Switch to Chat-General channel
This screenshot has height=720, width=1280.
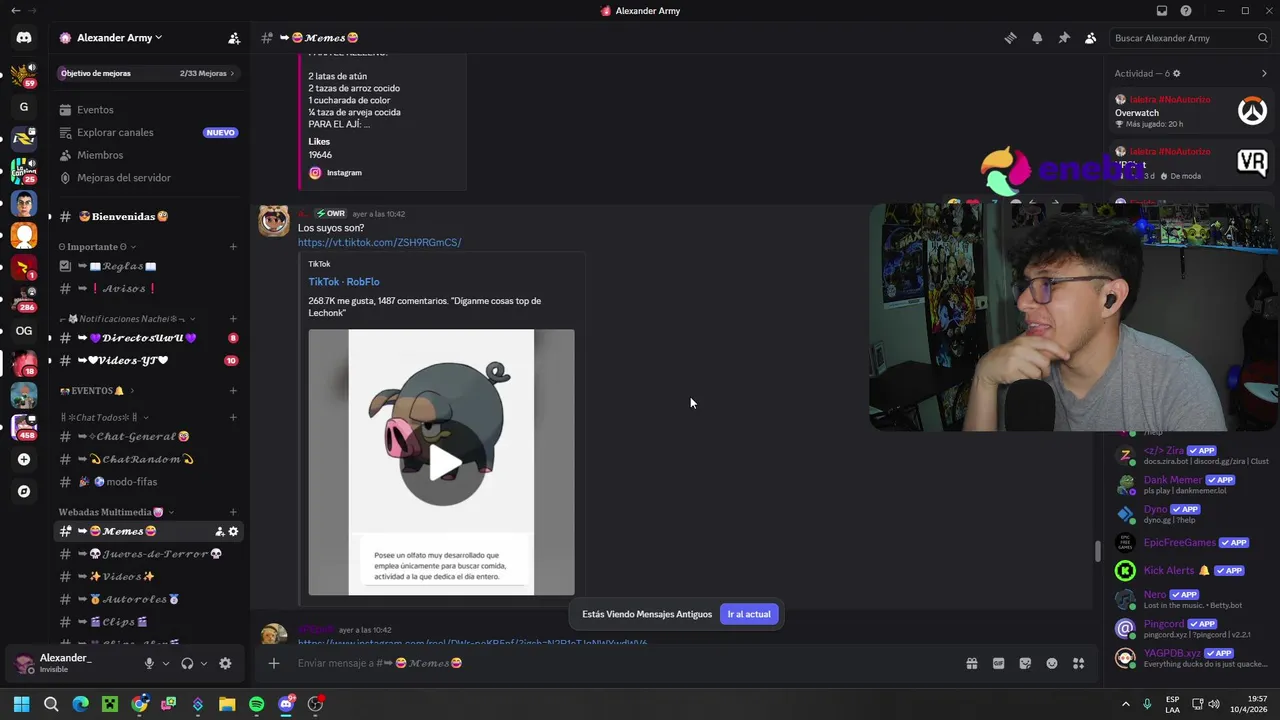click(149, 437)
